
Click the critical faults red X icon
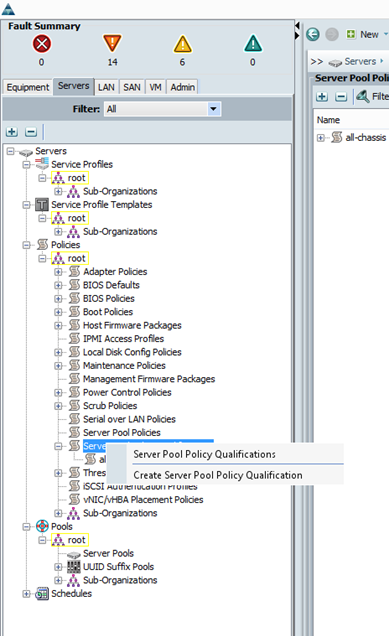coord(42,43)
